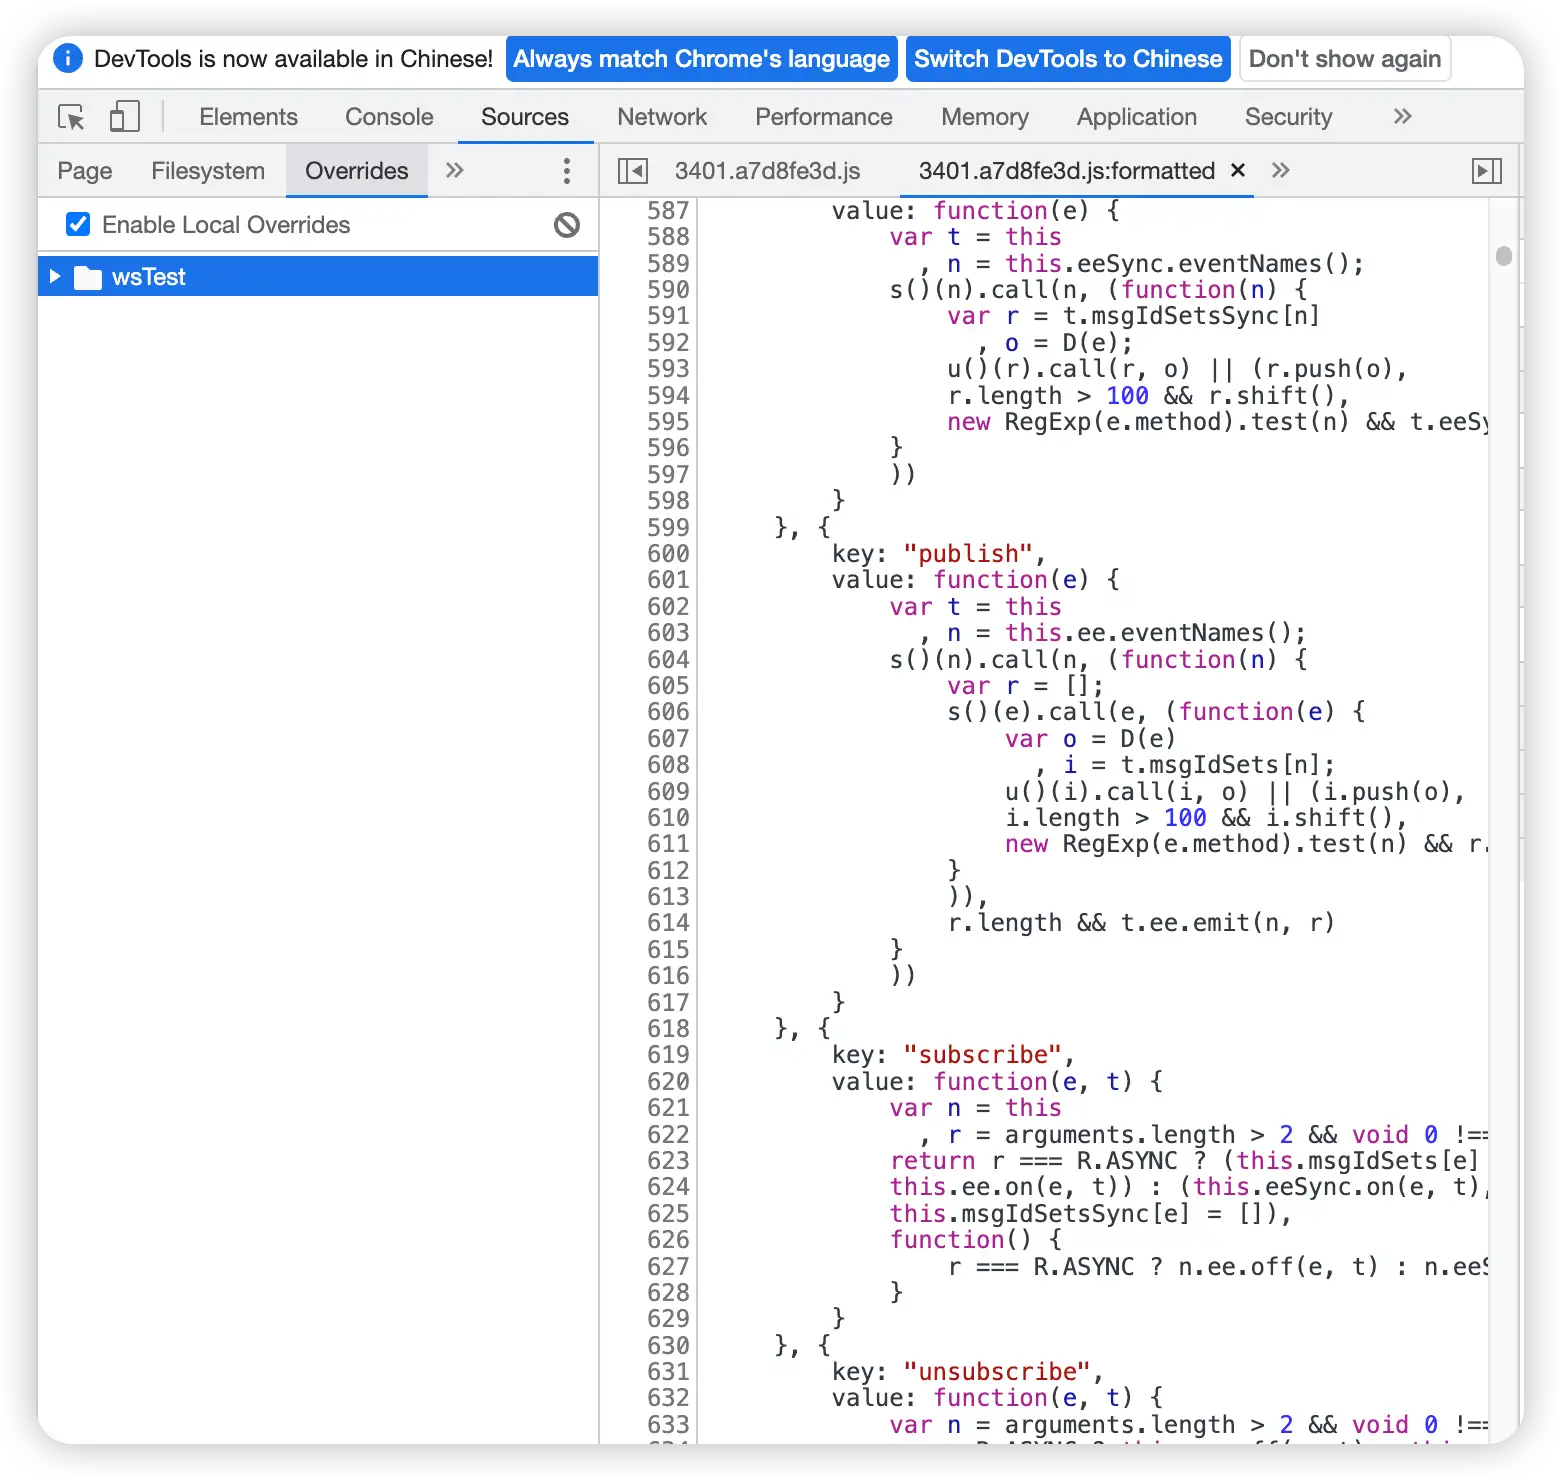
Task: Click r.length && t.ee.emit(n, r) code
Action: pyautogui.click(x=1141, y=923)
